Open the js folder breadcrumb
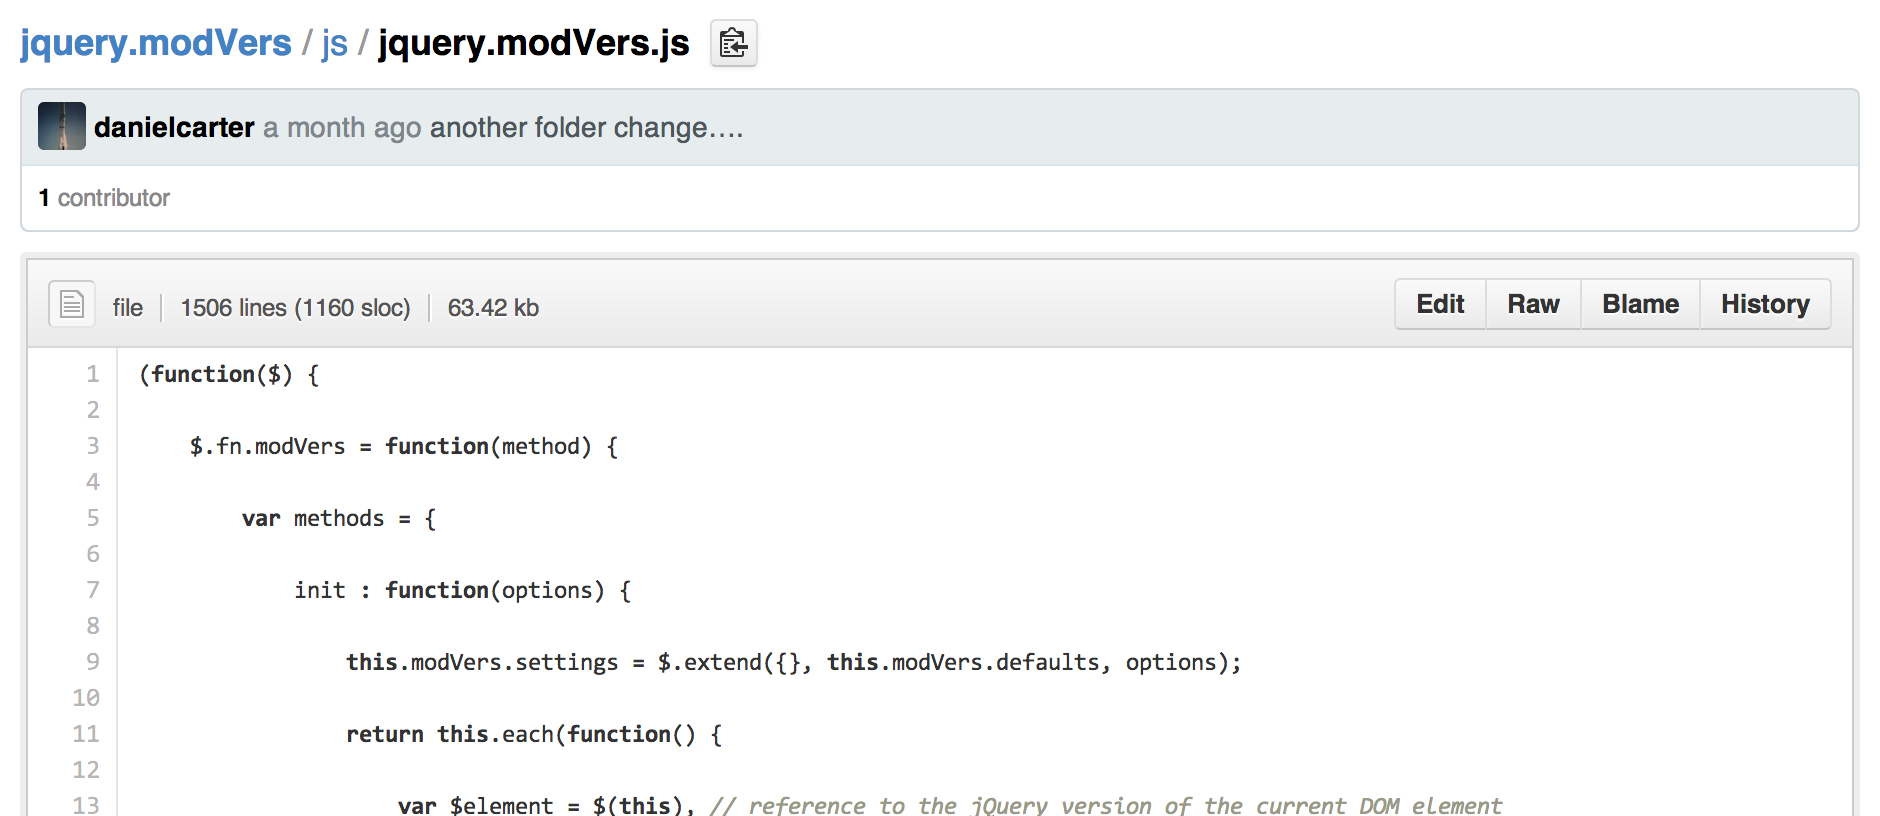 [x=334, y=44]
